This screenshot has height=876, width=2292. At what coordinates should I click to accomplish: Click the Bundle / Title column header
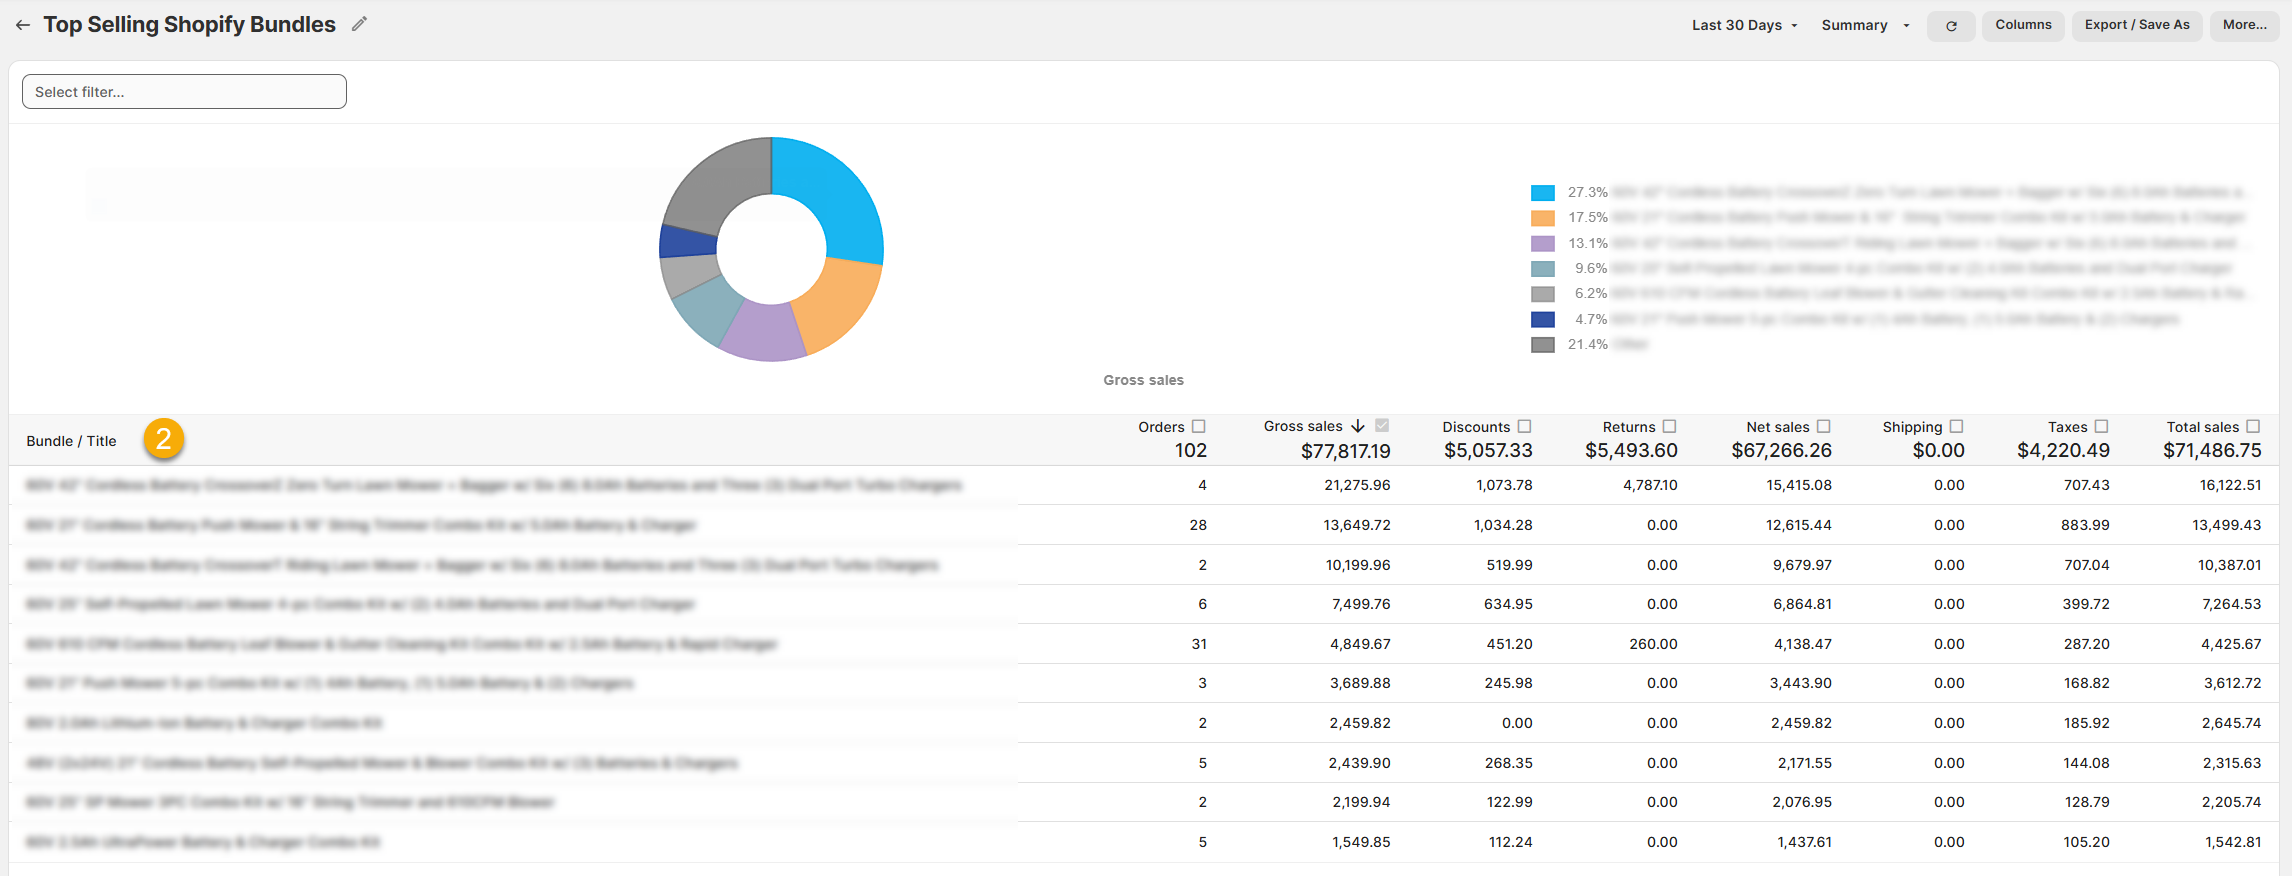[71, 441]
